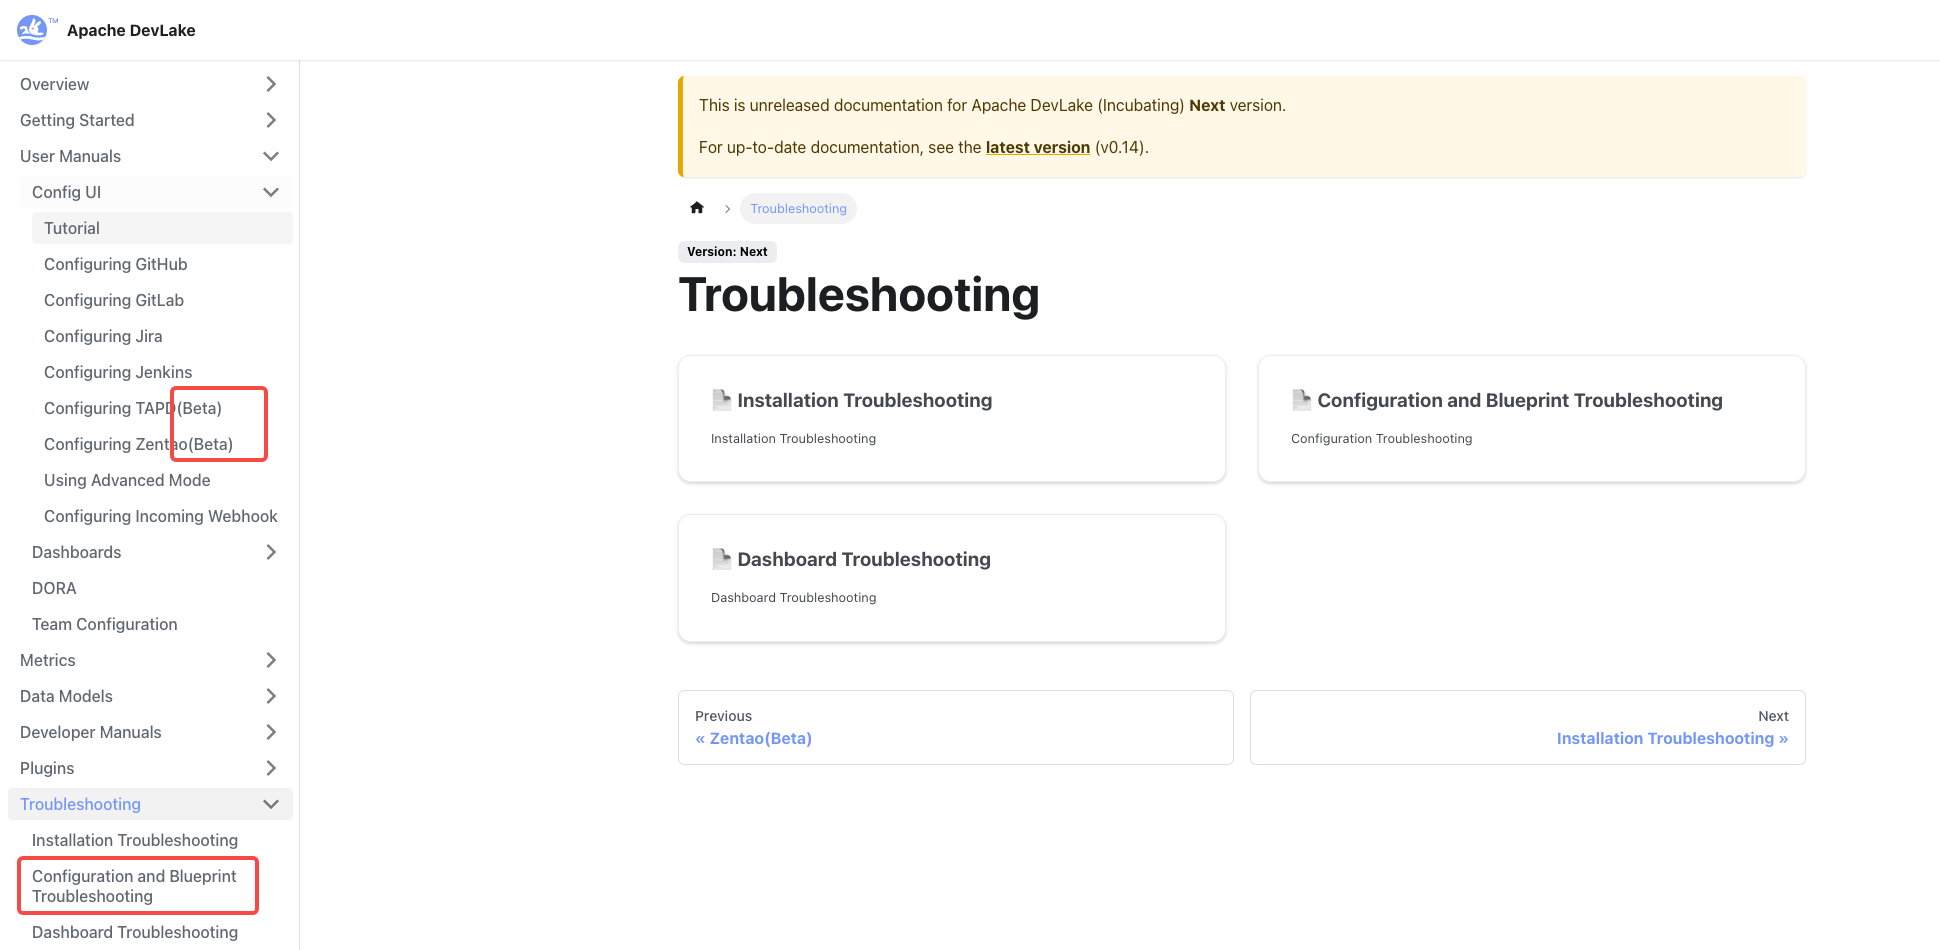Open Configuration and Blueprint Troubleshooting card
The height and width of the screenshot is (950, 1940).
[x=1532, y=419]
